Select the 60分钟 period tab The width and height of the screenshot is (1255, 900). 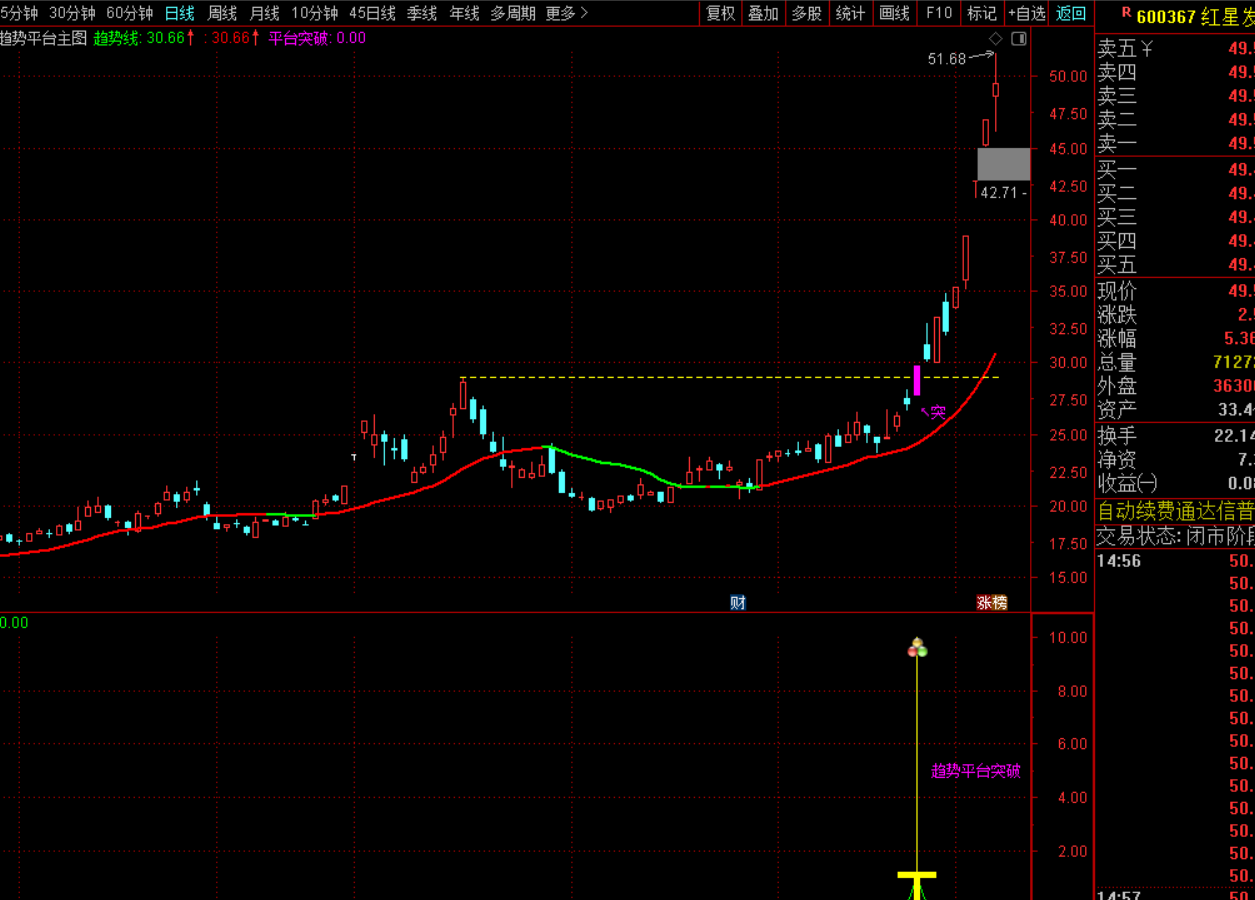click(x=130, y=13)
